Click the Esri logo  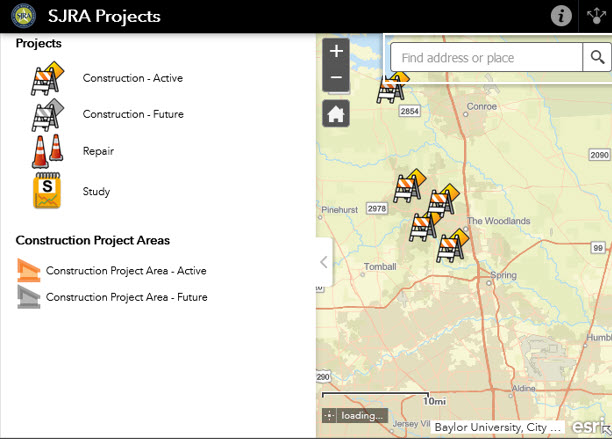pos(587,426)
